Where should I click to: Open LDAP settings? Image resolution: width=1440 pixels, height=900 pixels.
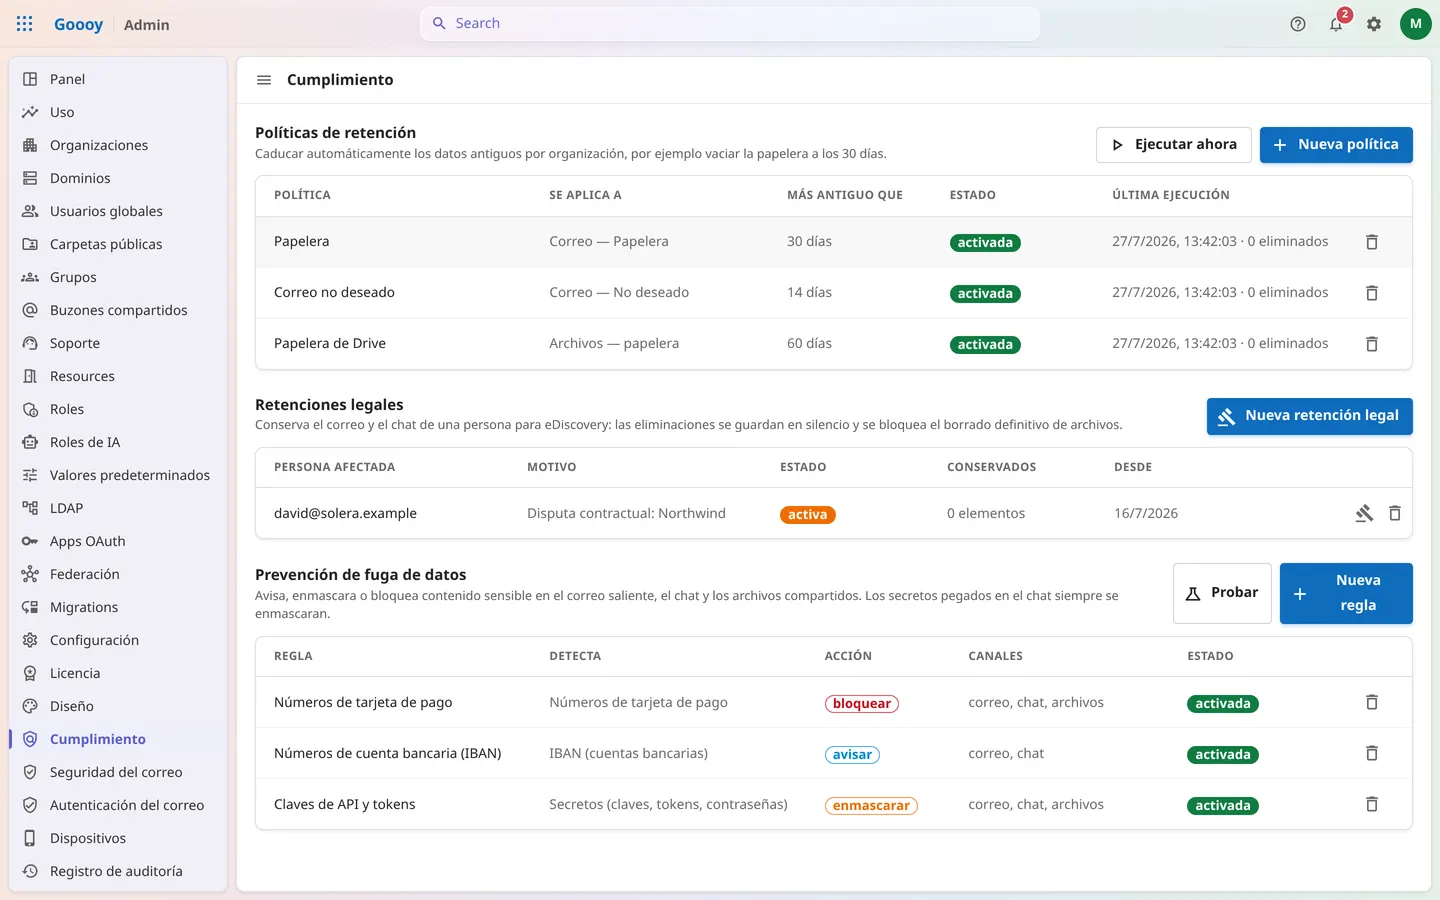click(x=118, y=508)
